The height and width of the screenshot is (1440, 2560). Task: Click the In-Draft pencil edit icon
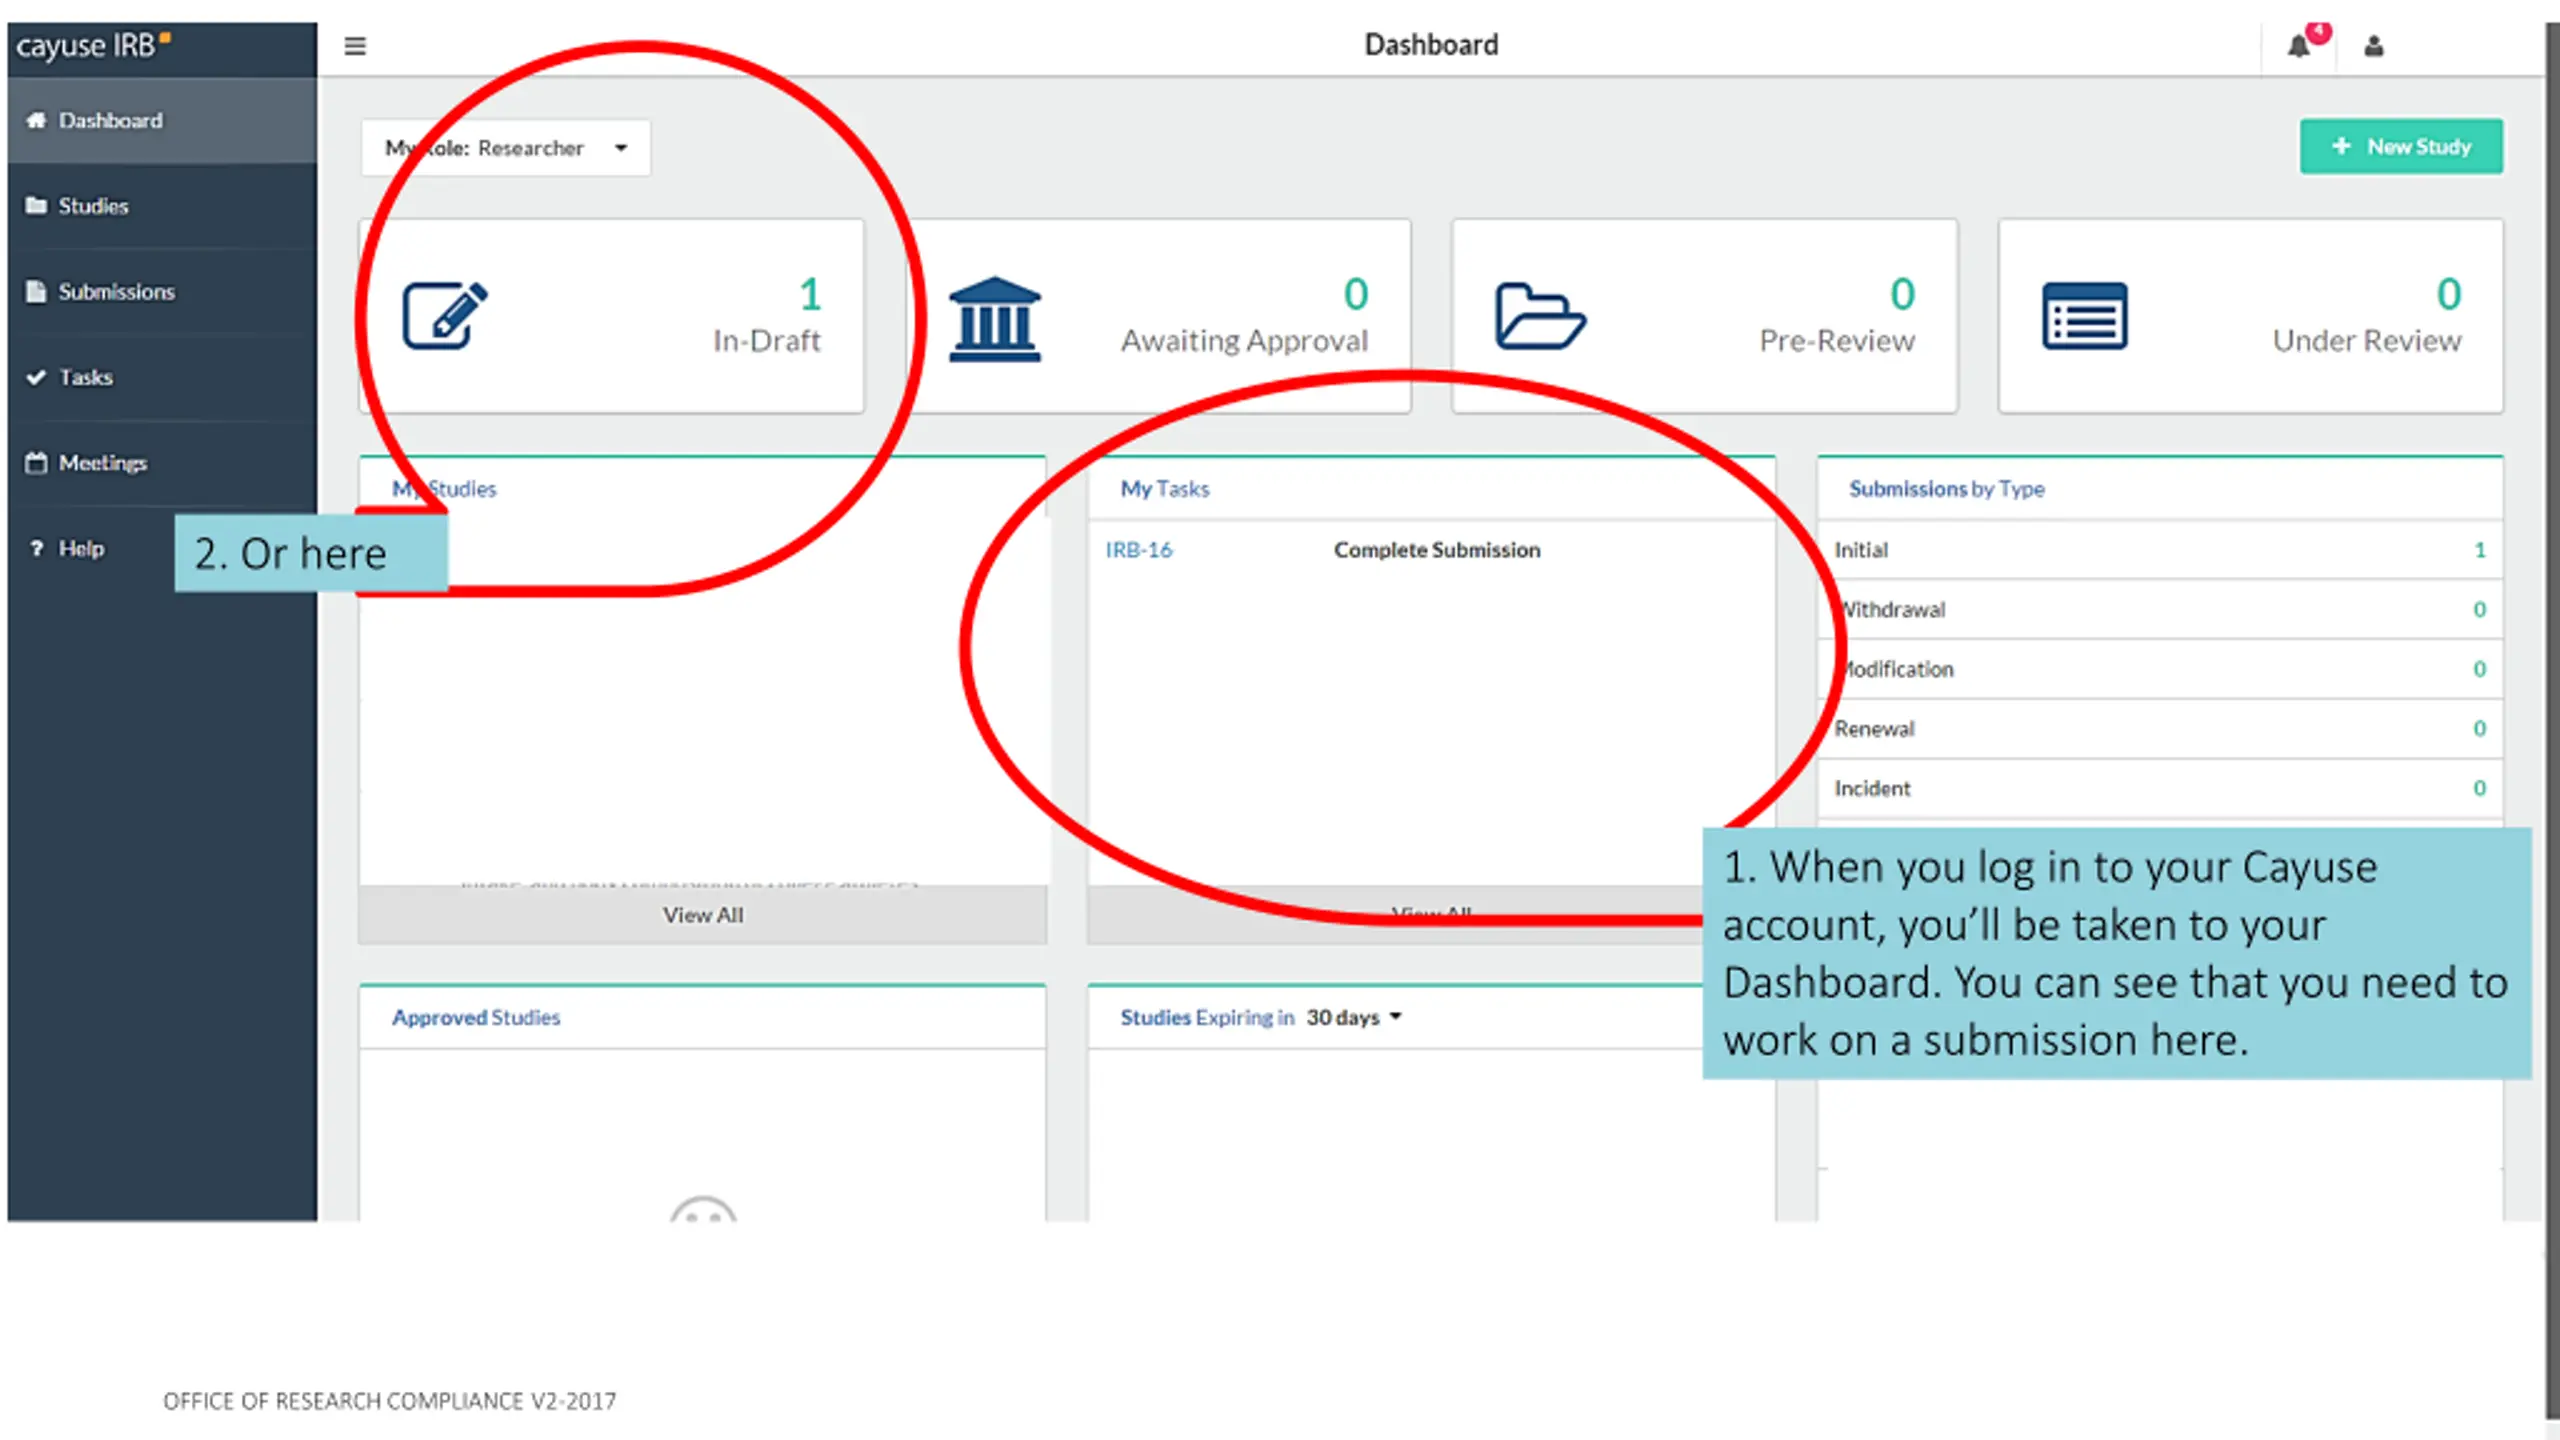pos(445,315)
